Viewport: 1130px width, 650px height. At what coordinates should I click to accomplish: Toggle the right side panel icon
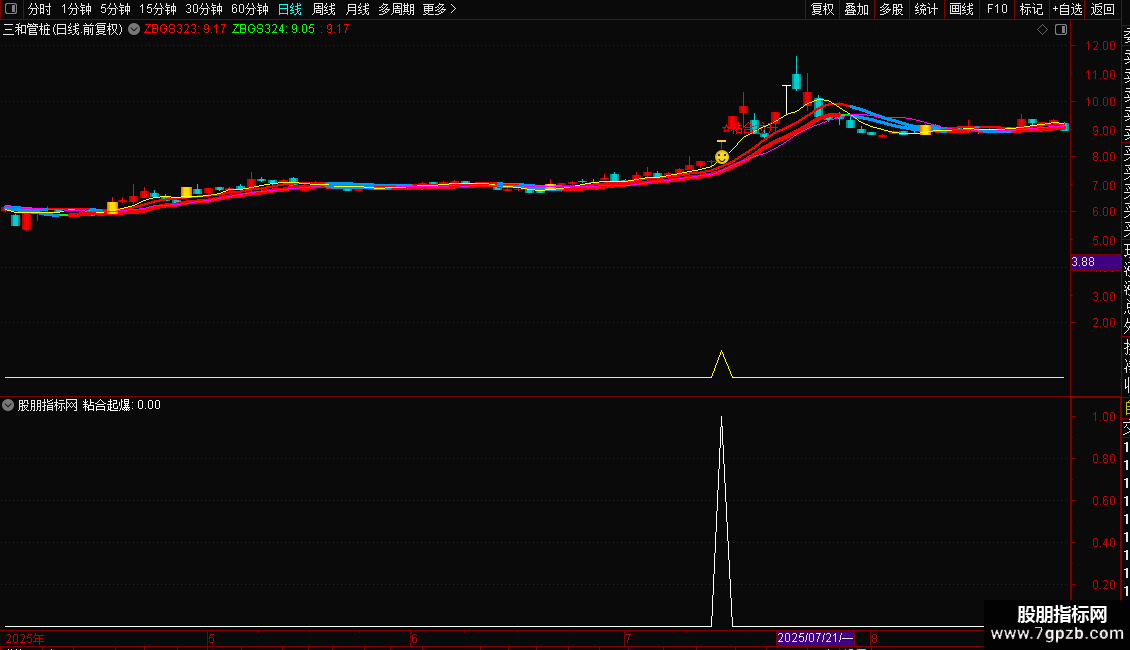point(1061,30)
